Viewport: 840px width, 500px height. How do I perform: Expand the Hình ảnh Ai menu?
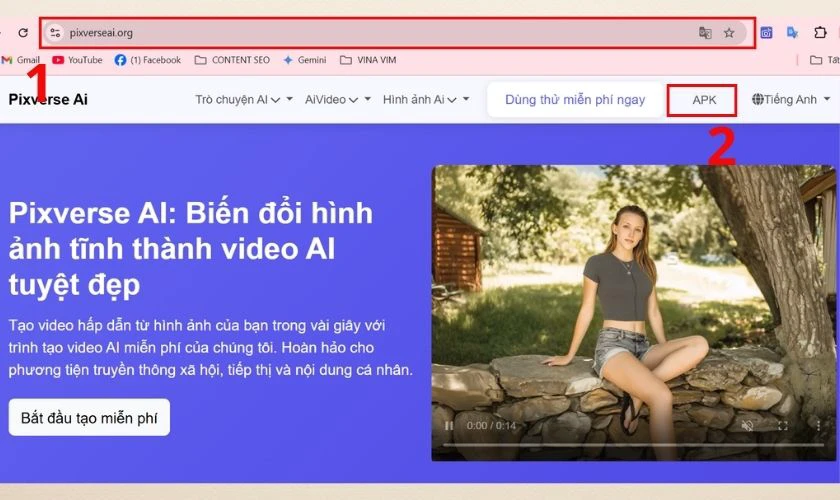point(426,100)
